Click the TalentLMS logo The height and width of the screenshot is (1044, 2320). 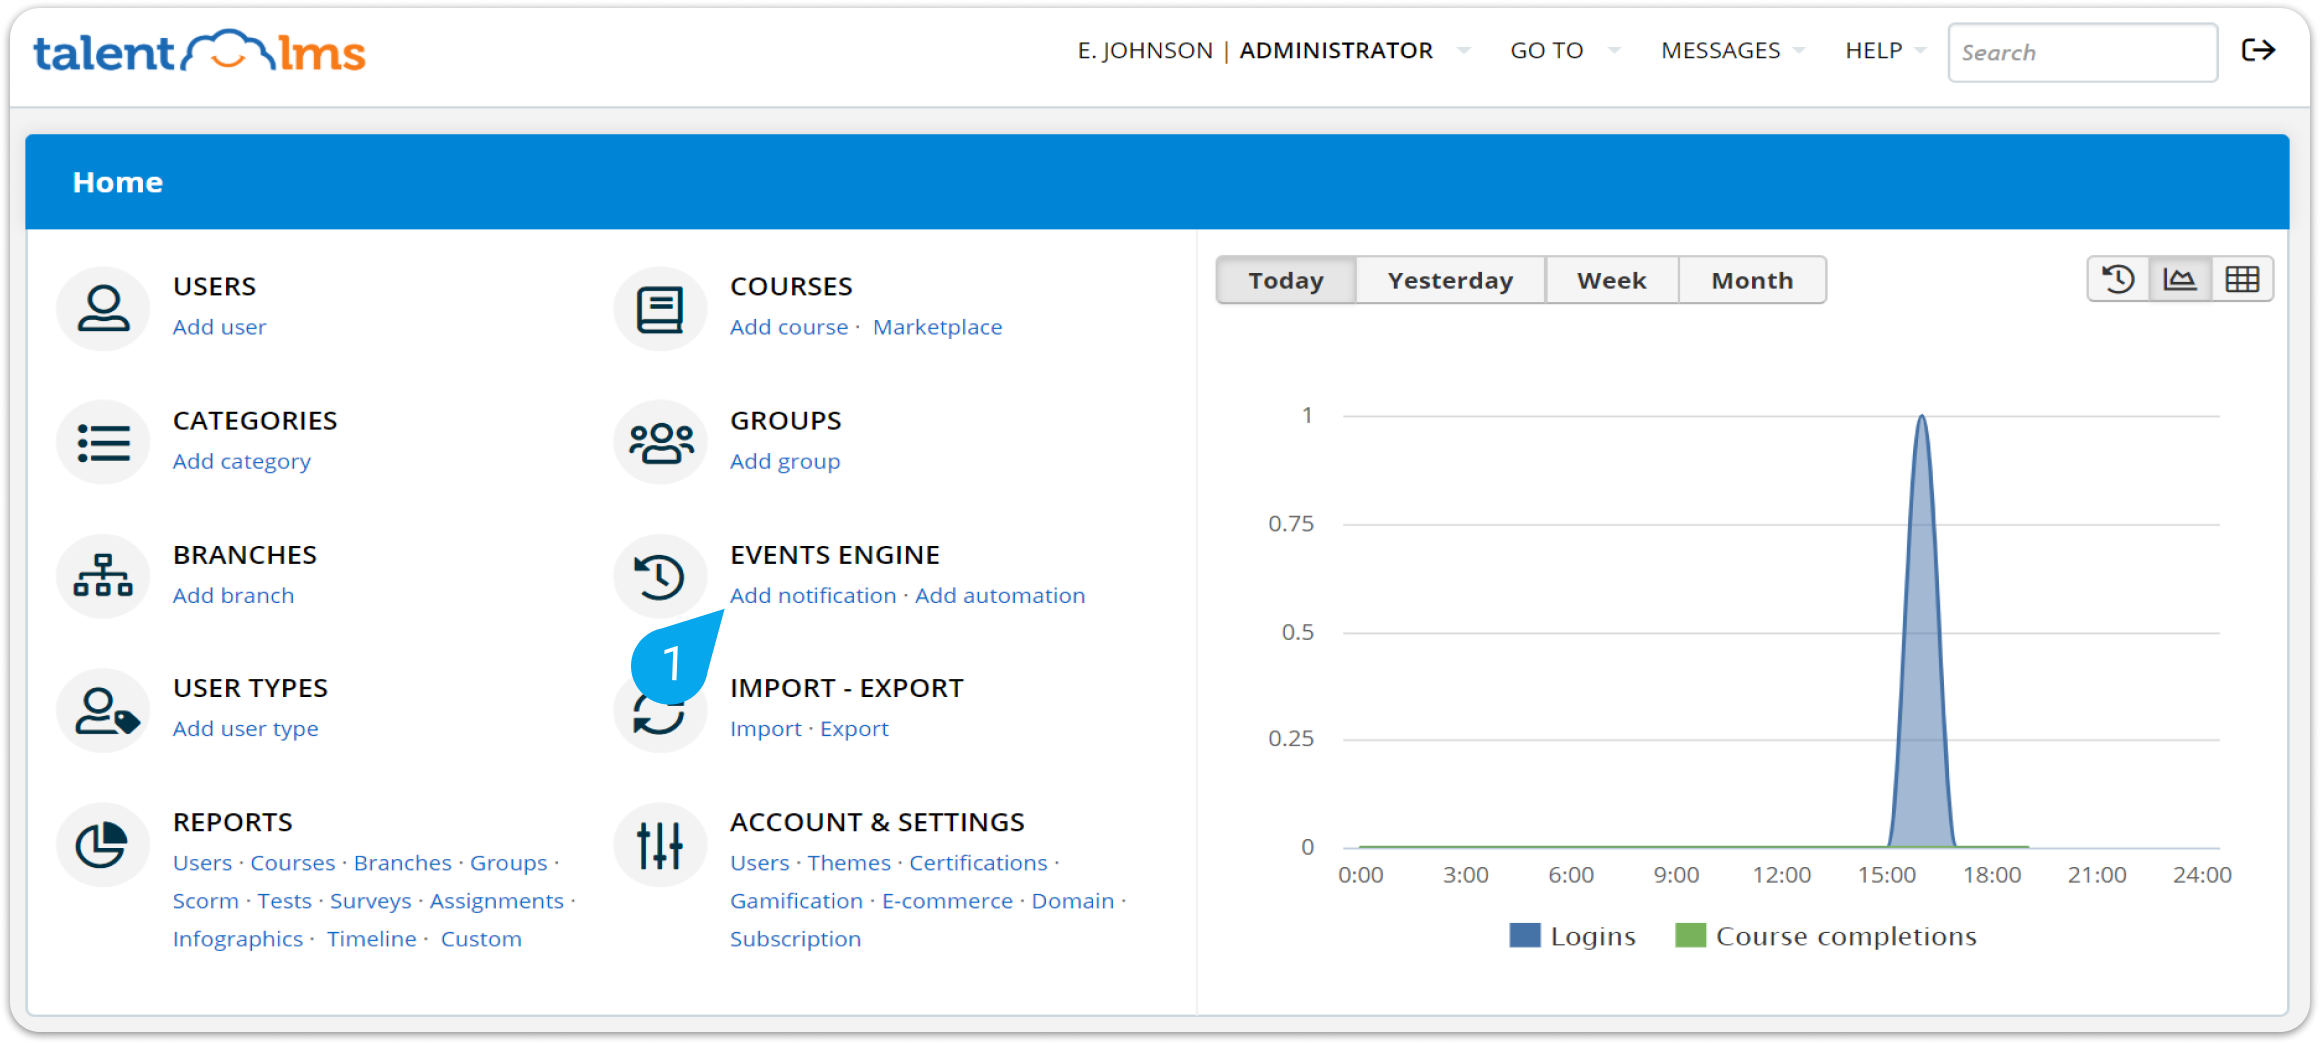[x=200, y=51]
